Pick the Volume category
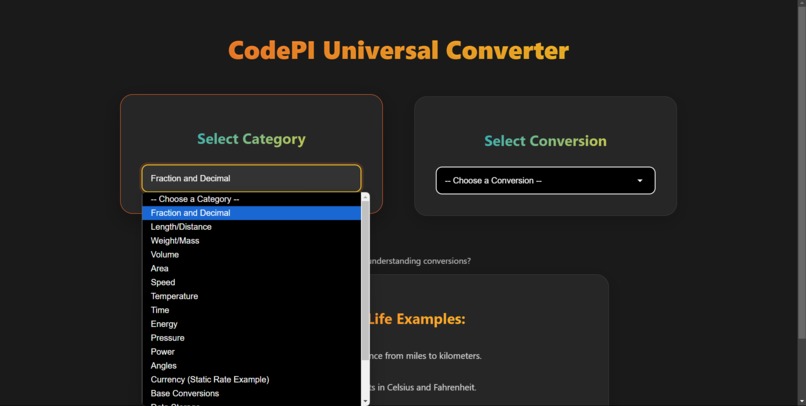This screenshot has width=806, height=406. (251, 254)
